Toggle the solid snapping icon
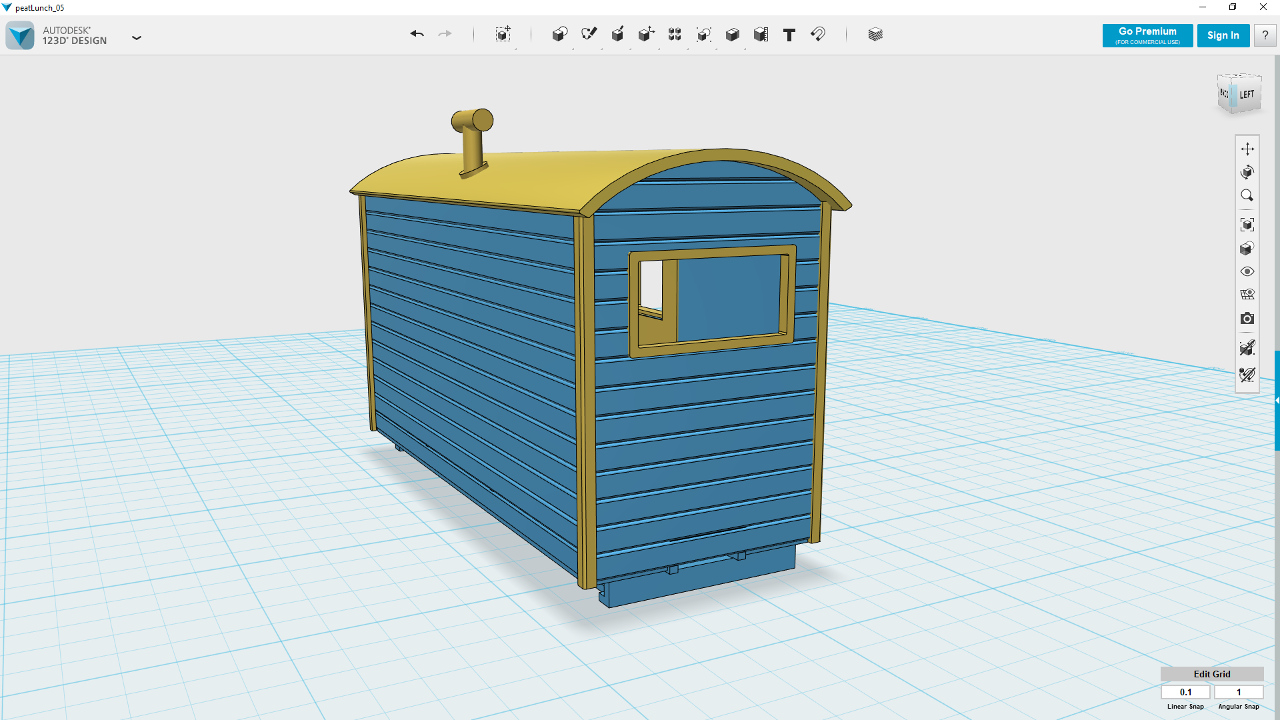This screenshot has width=1280, height=720. [1247, 348]
